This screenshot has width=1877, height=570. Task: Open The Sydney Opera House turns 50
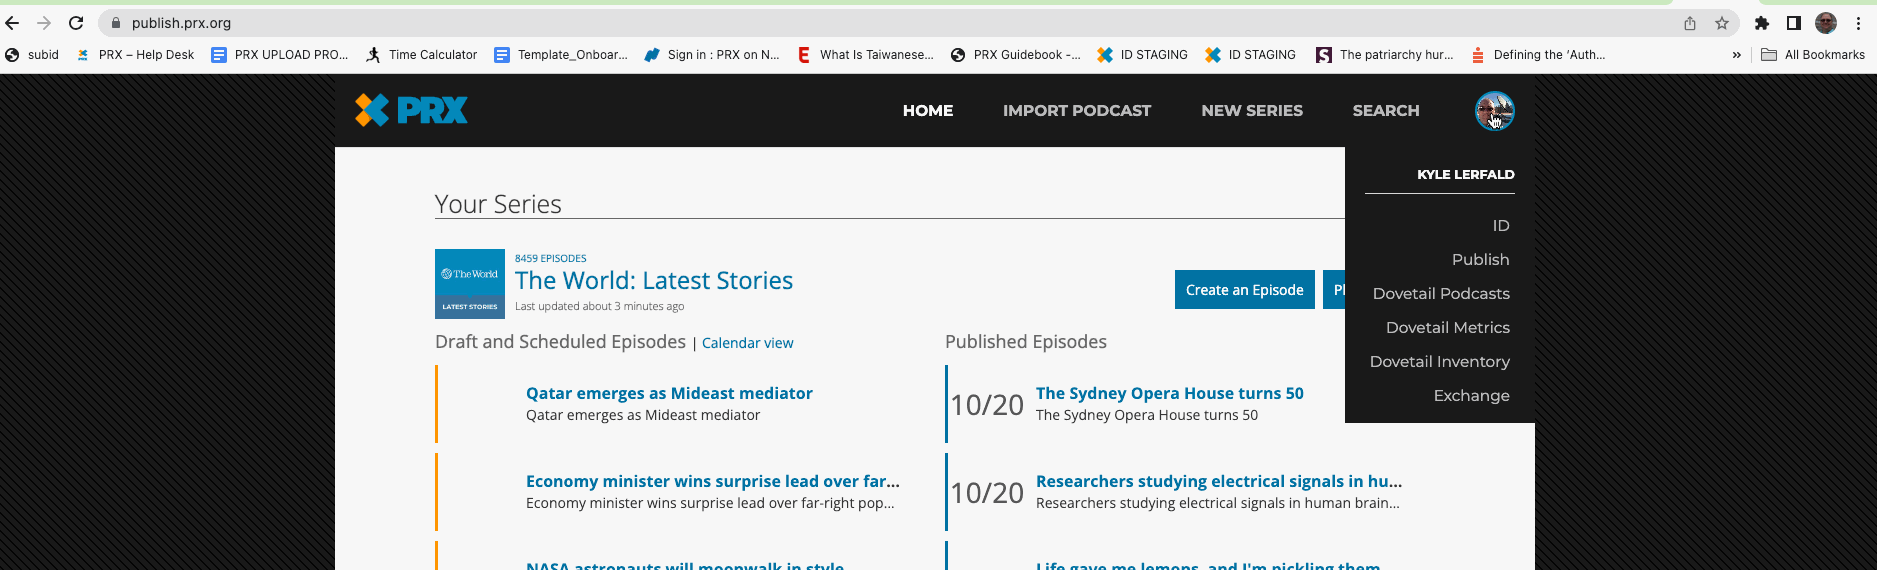(1169, 394)
